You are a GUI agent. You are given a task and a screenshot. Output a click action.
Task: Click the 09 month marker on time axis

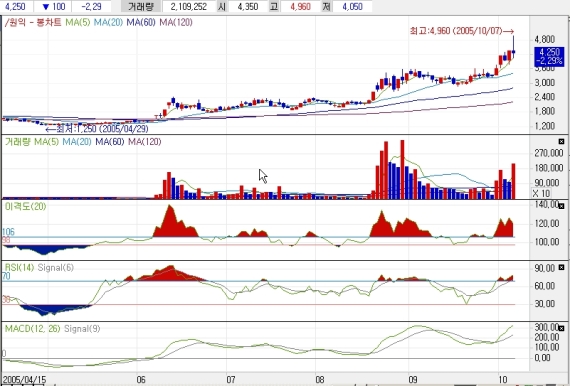tap(413, 380)
